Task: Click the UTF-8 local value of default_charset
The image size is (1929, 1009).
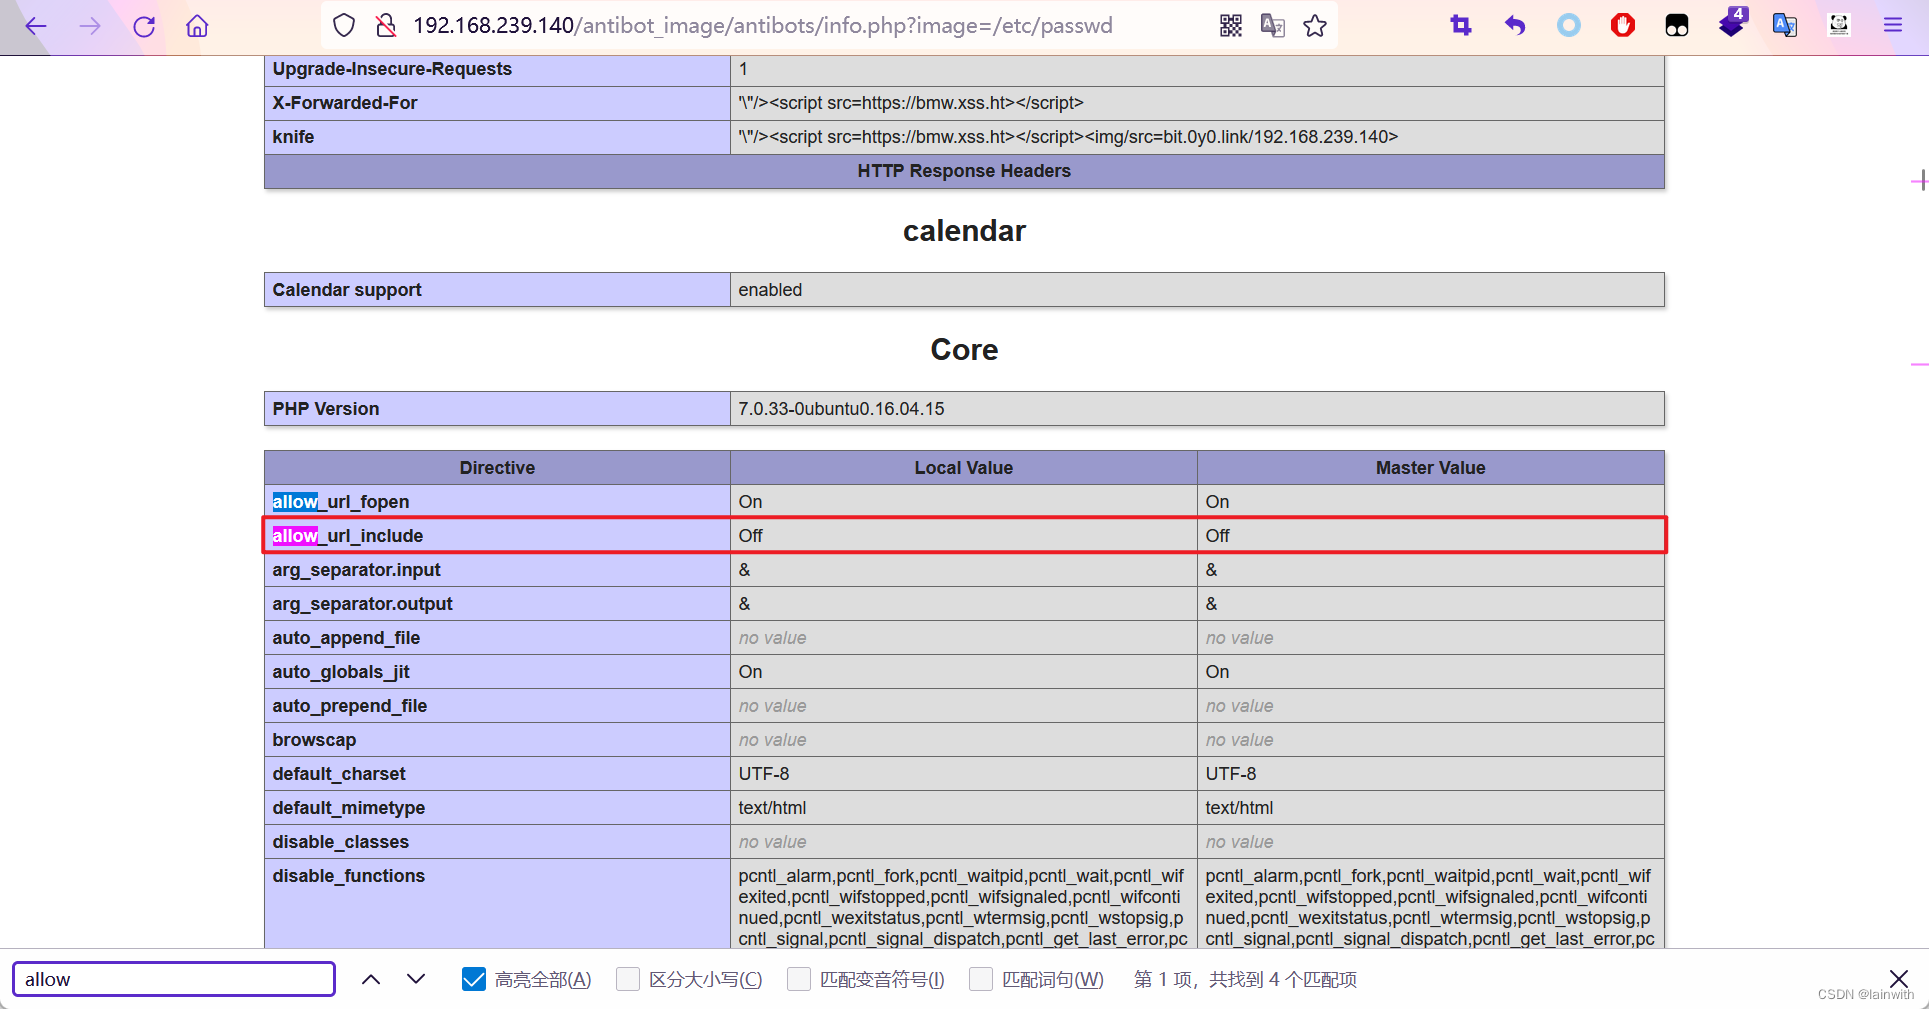Action: point(764,774)
